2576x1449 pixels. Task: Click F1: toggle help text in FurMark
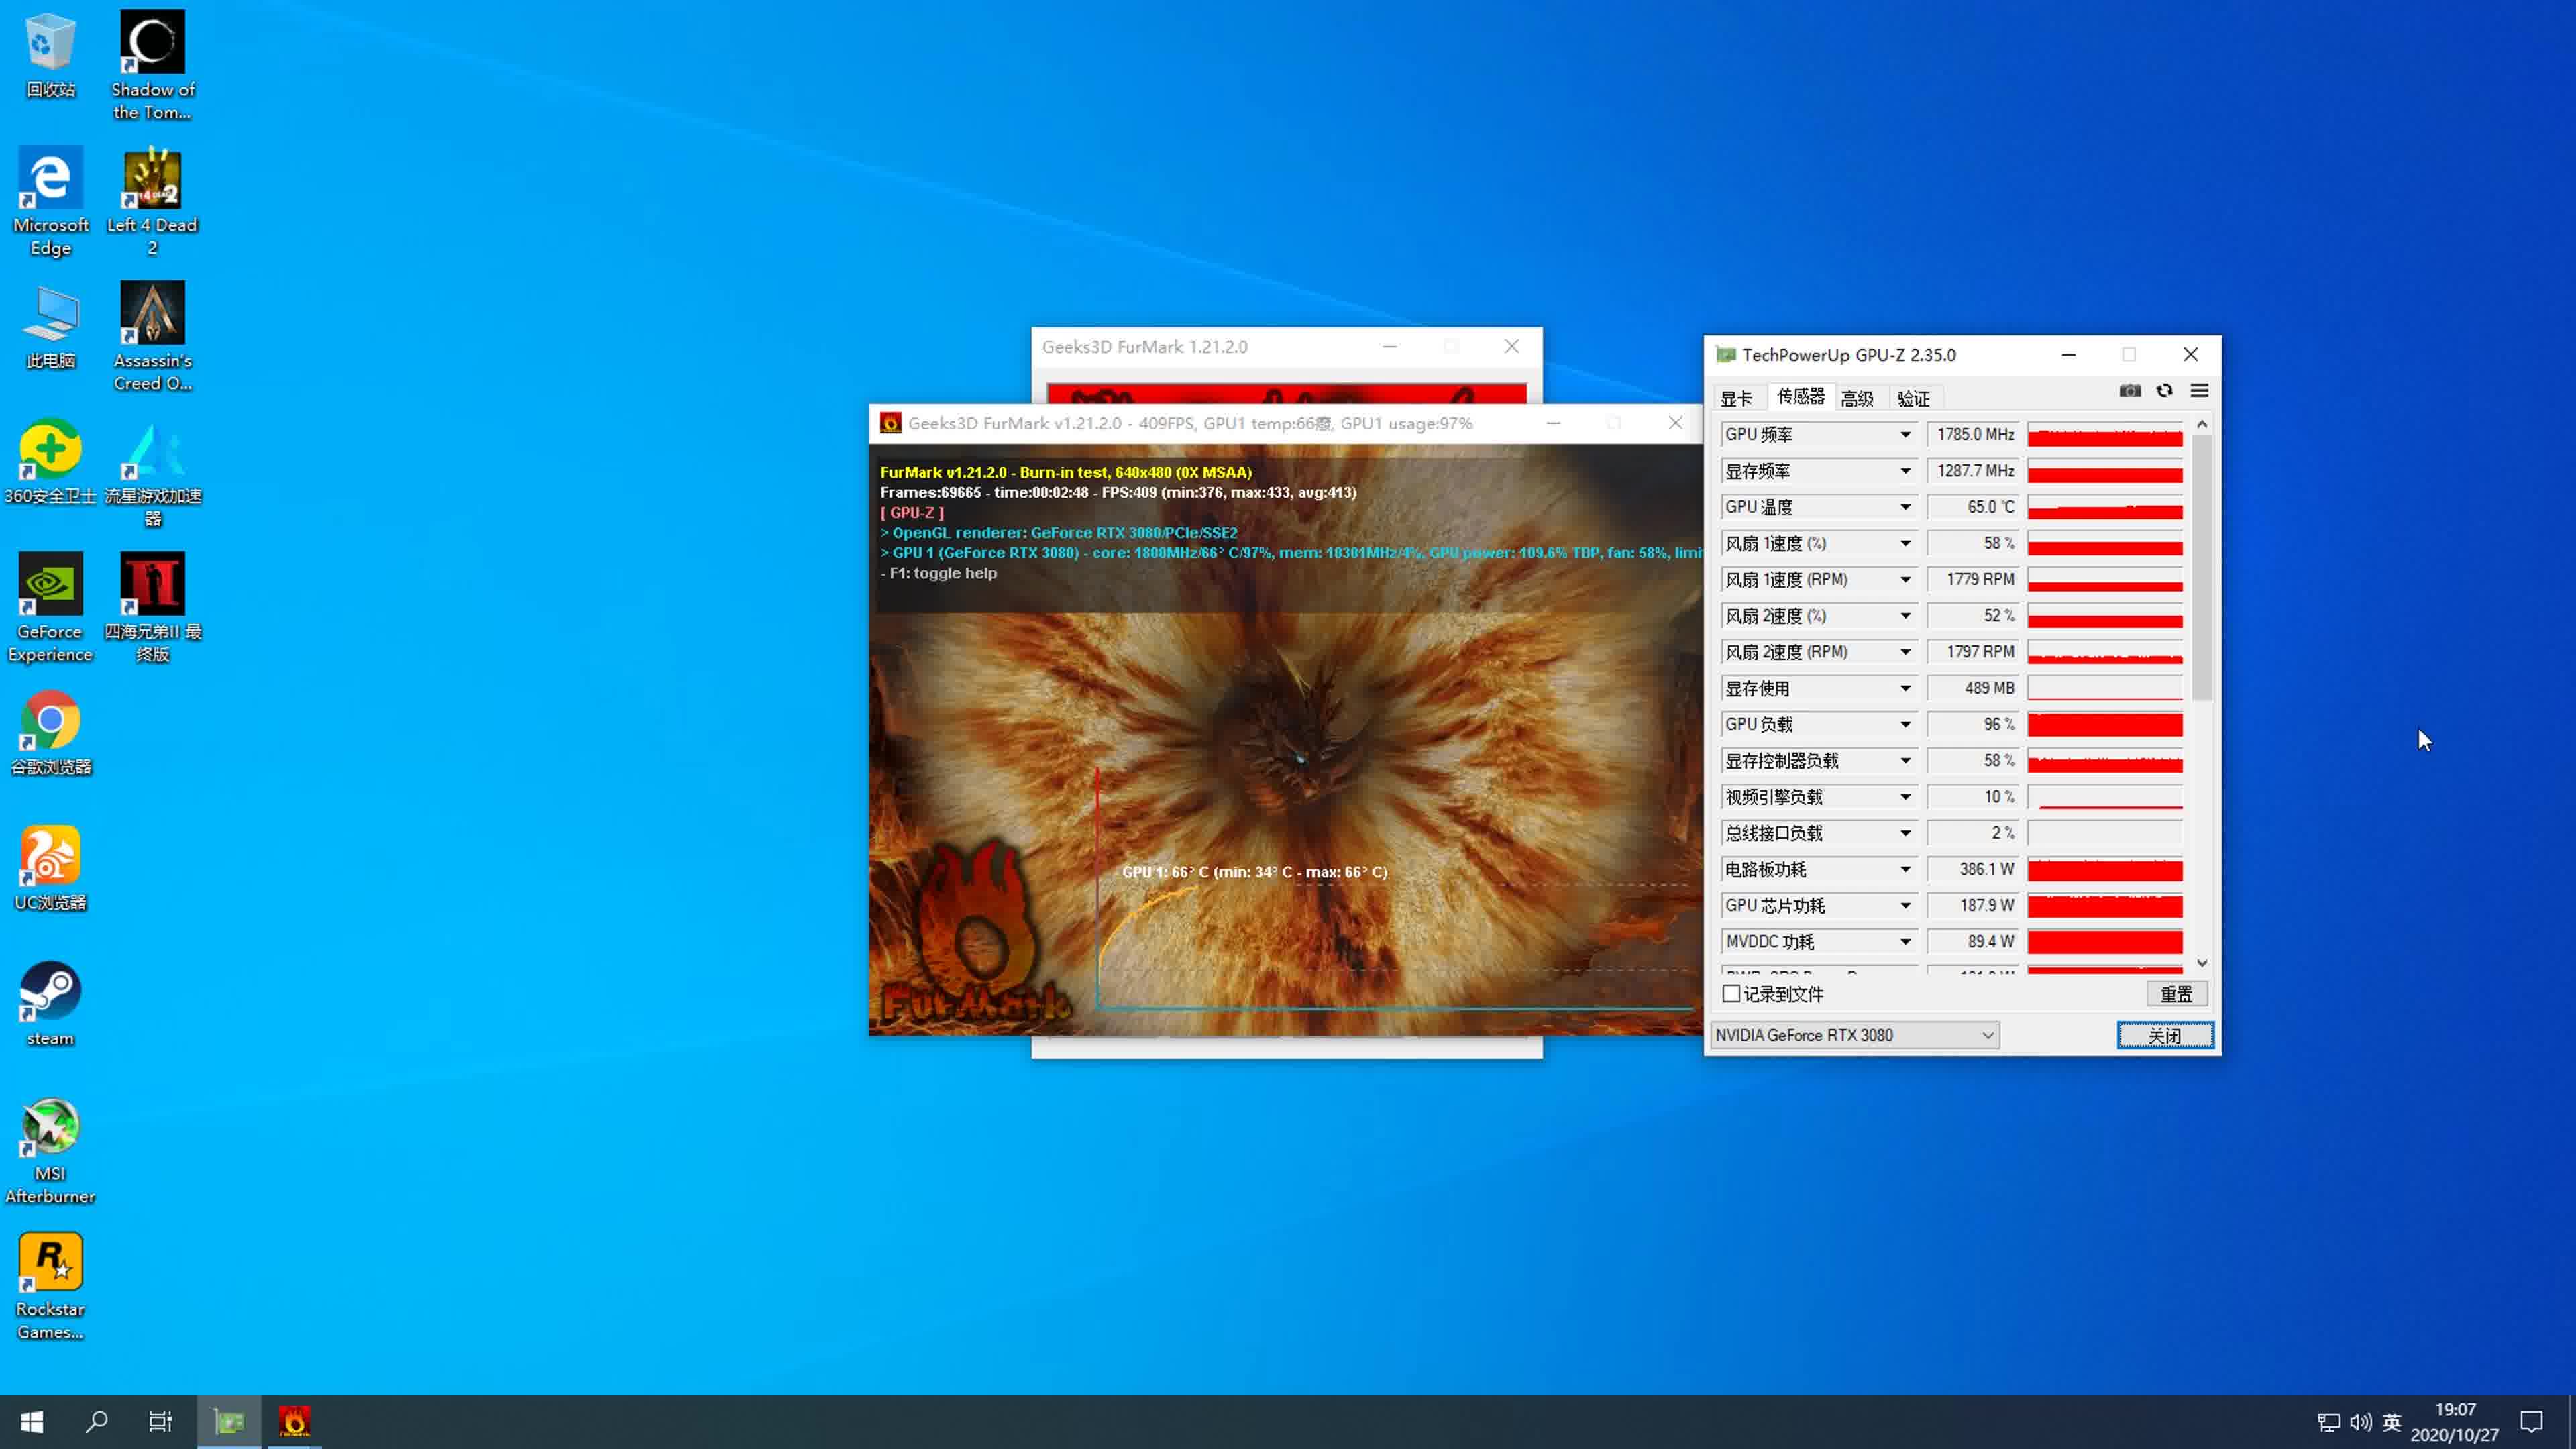[938, 573]
